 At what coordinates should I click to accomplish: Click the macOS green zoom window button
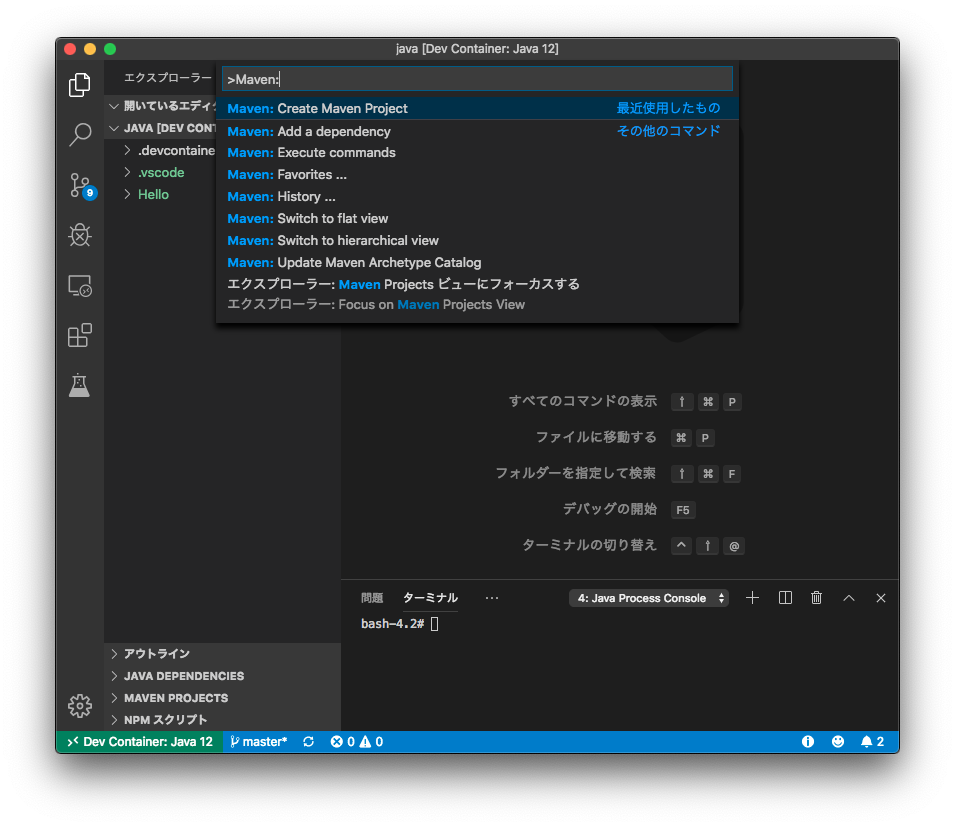[x=110, y=49]
